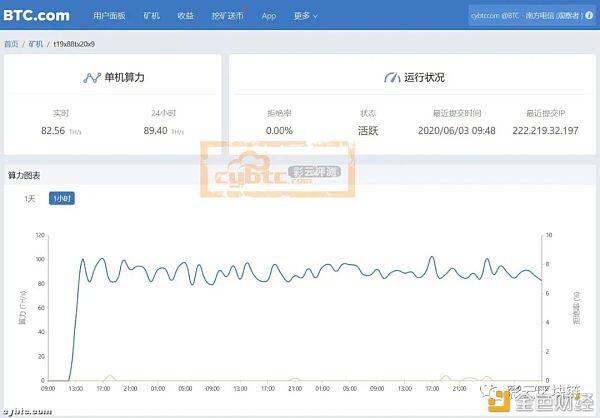
Task: Click the info icon beside account name
Action: [589, 15]
